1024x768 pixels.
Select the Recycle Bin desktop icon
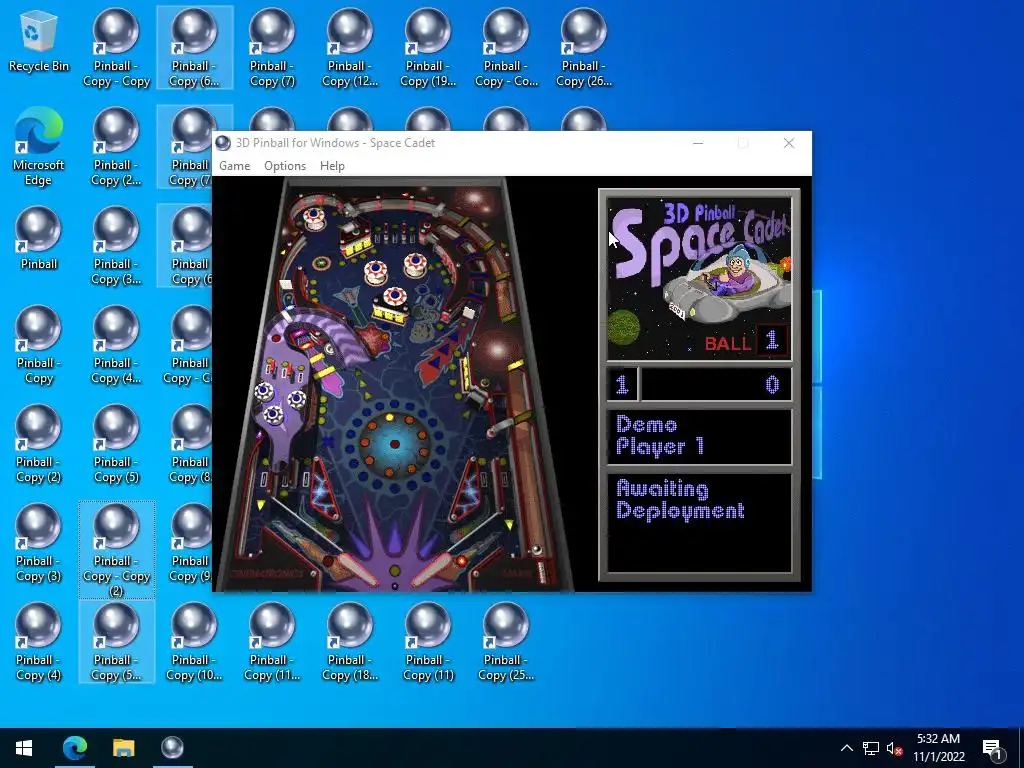coord(39,41)
